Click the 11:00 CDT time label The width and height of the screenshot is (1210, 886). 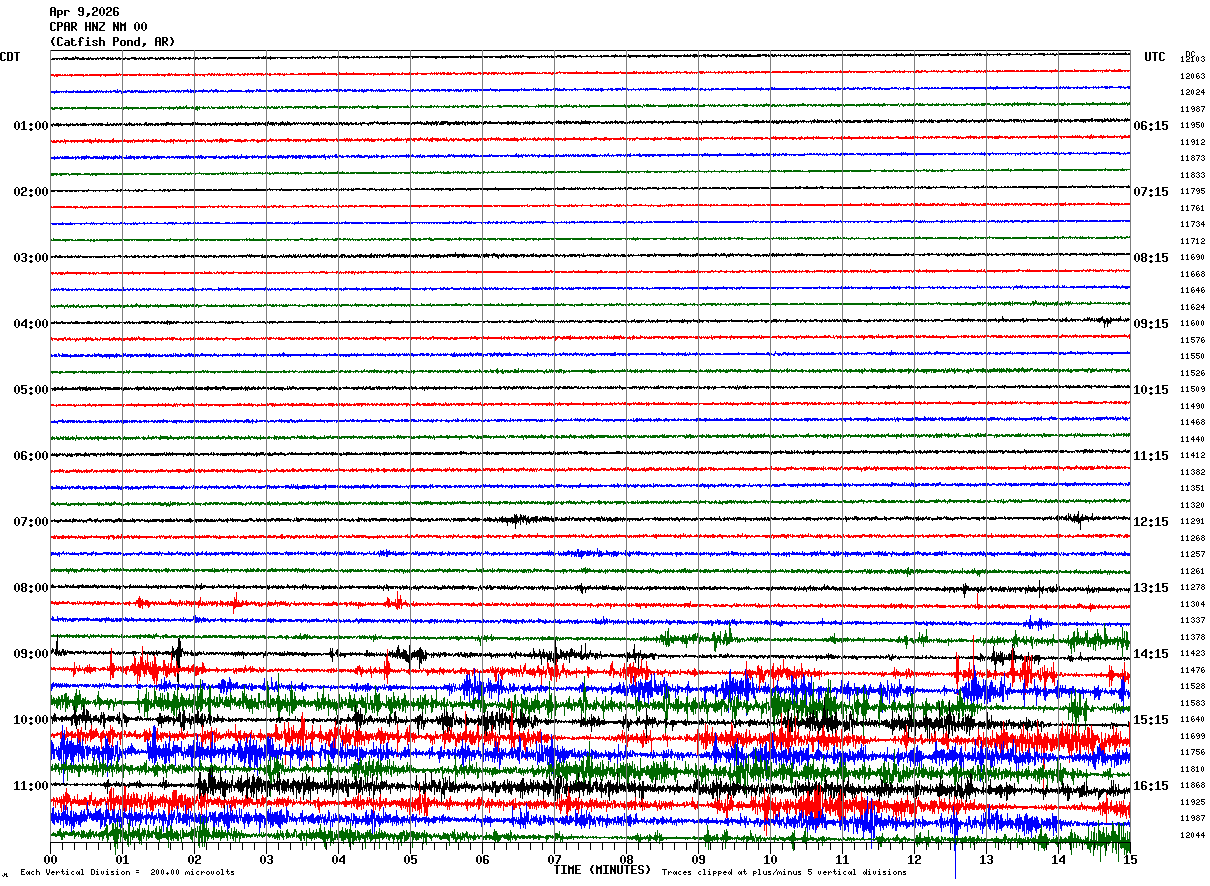31,786
